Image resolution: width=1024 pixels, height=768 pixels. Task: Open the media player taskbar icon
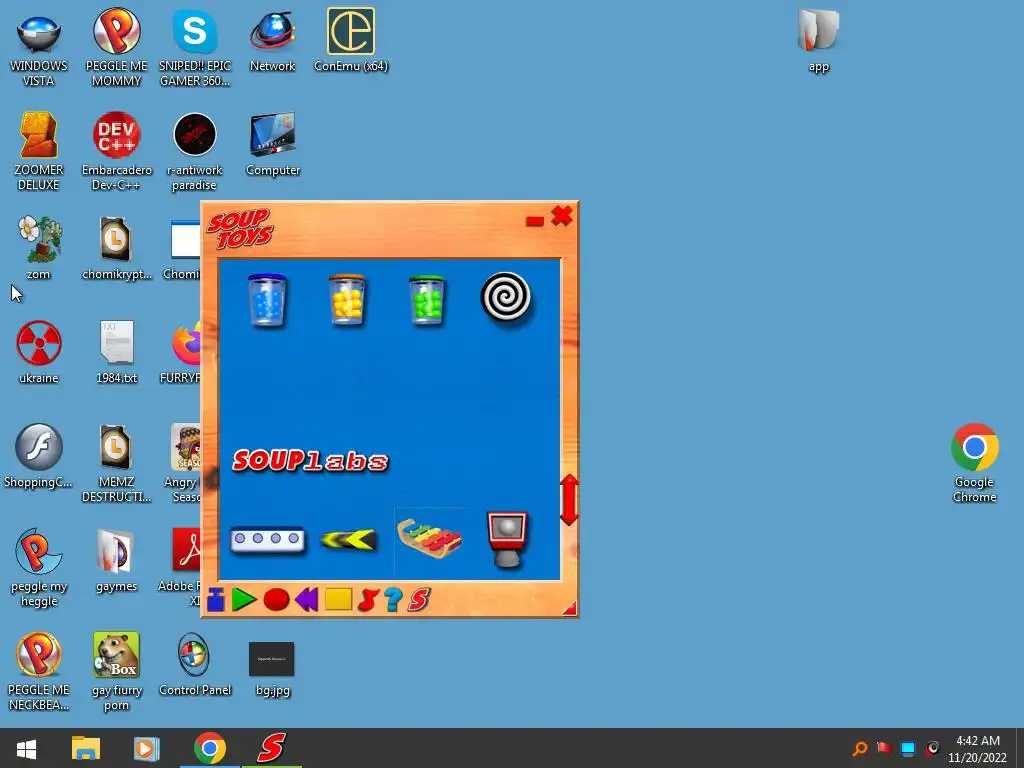pyautogui.click(x=146, y=748)
